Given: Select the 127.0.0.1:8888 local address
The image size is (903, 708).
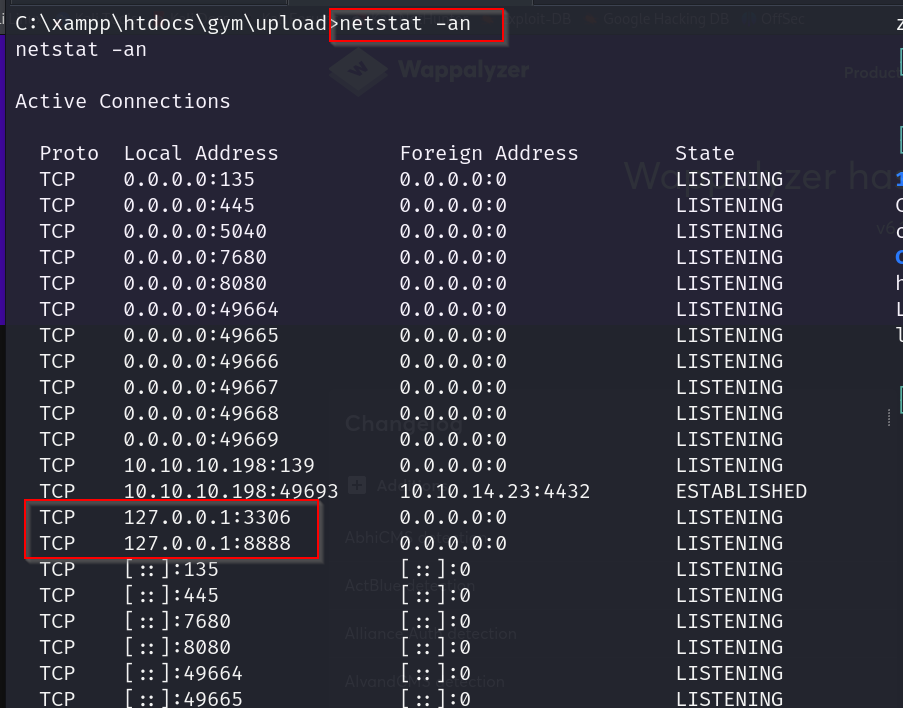Looking at the screenshot, I should pyautogui.click(x=207, y=543).
